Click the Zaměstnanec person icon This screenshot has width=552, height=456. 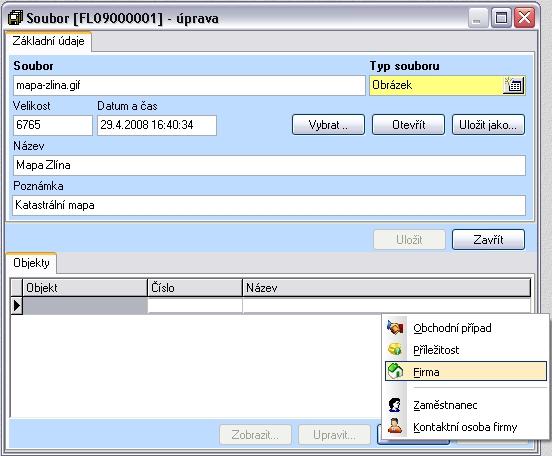(x=395, y=405)
